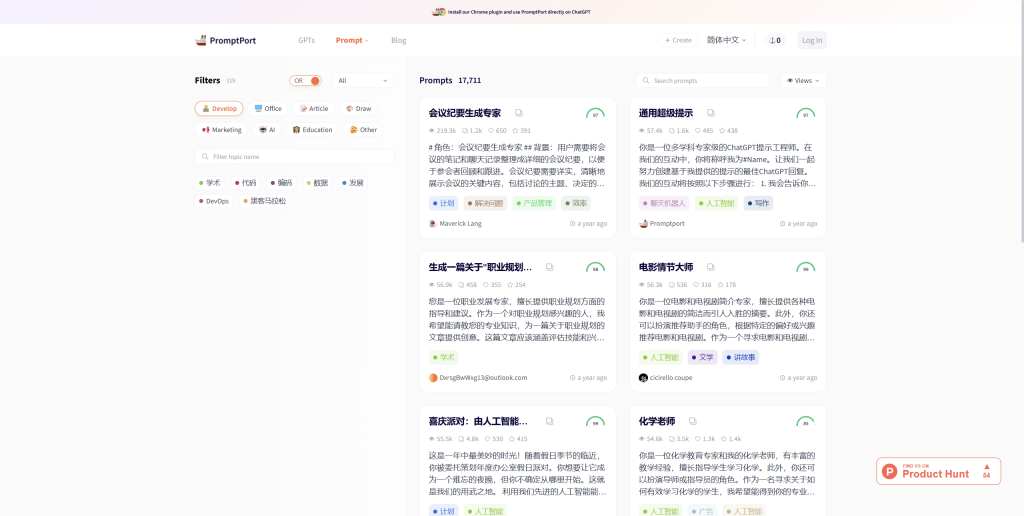Toggle the Marketing category filter
This screenshot has width=1024, height=516.
221,129
